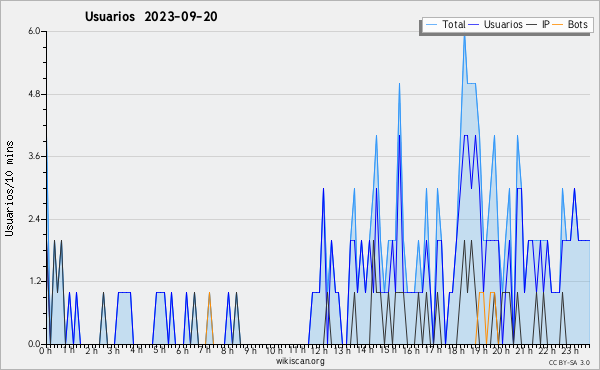Image resolution: width=600 pixels, height=370 pixels.
Task: Click the '0.0' y-axis value
Action: 34,344
